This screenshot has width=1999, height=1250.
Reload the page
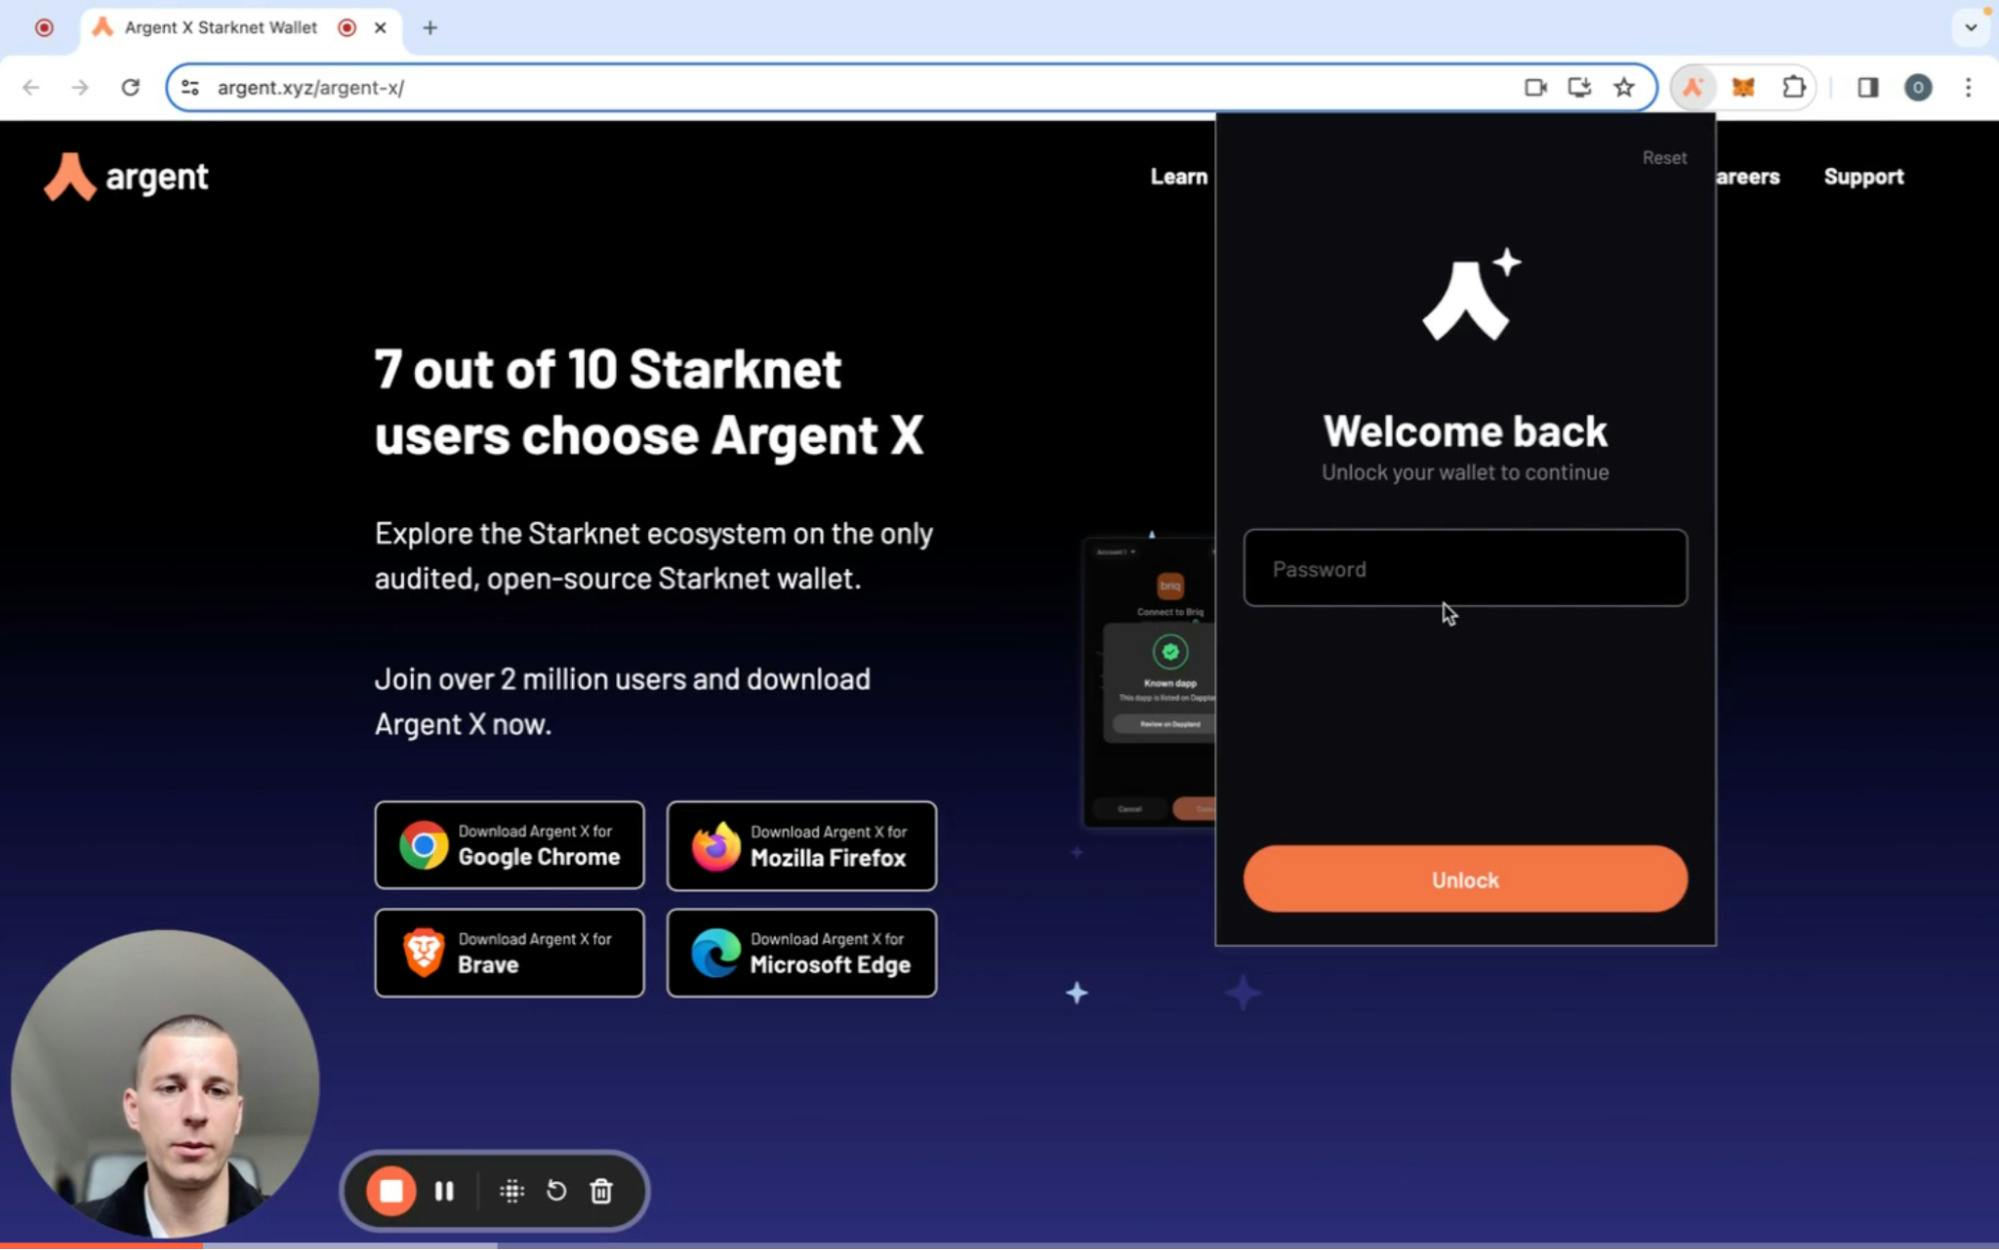click(130, 87)
